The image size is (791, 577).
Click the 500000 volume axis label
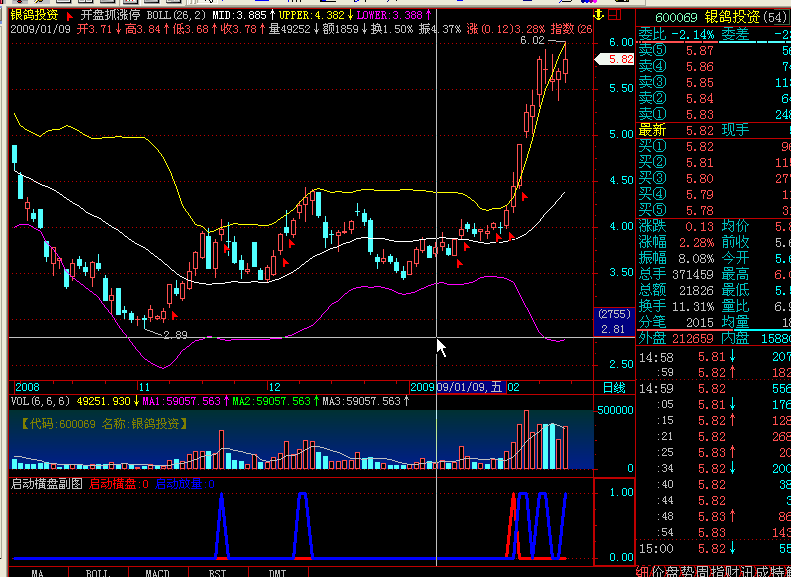[614, 410]
